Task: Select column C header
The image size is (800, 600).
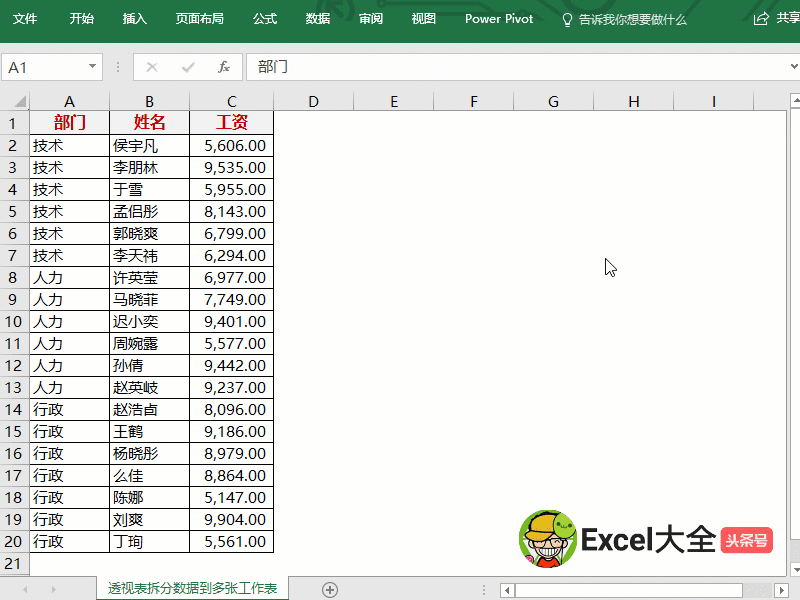Action: [231, 101]
